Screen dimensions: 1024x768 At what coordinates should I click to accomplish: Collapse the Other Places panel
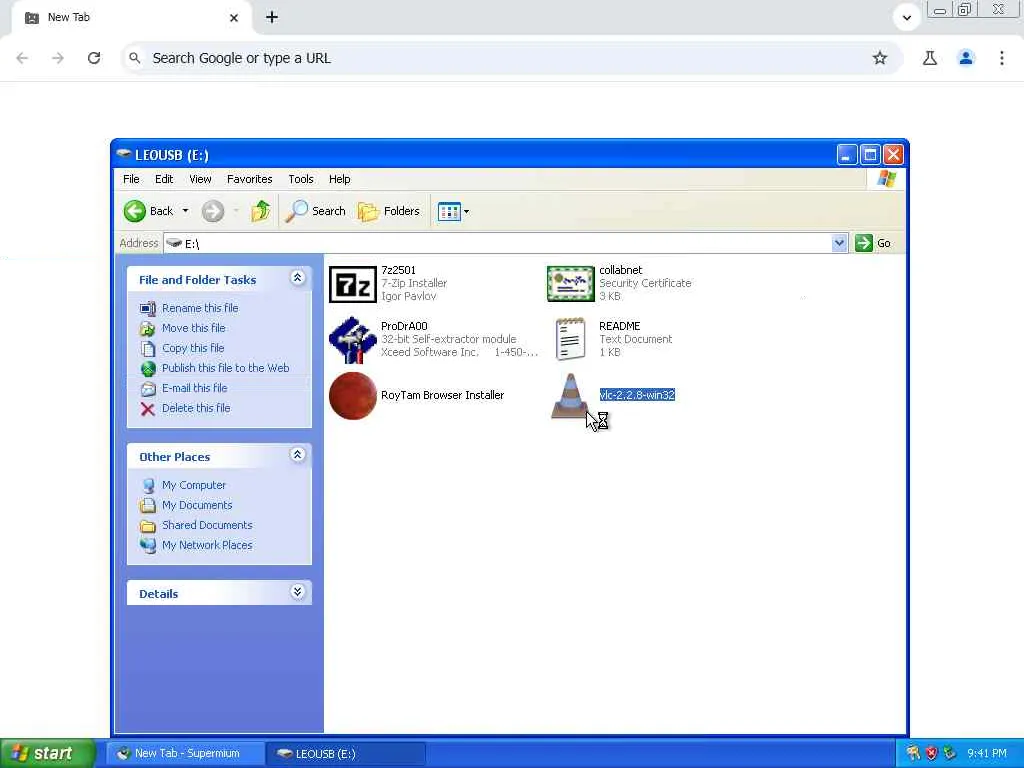coord(297,455)
